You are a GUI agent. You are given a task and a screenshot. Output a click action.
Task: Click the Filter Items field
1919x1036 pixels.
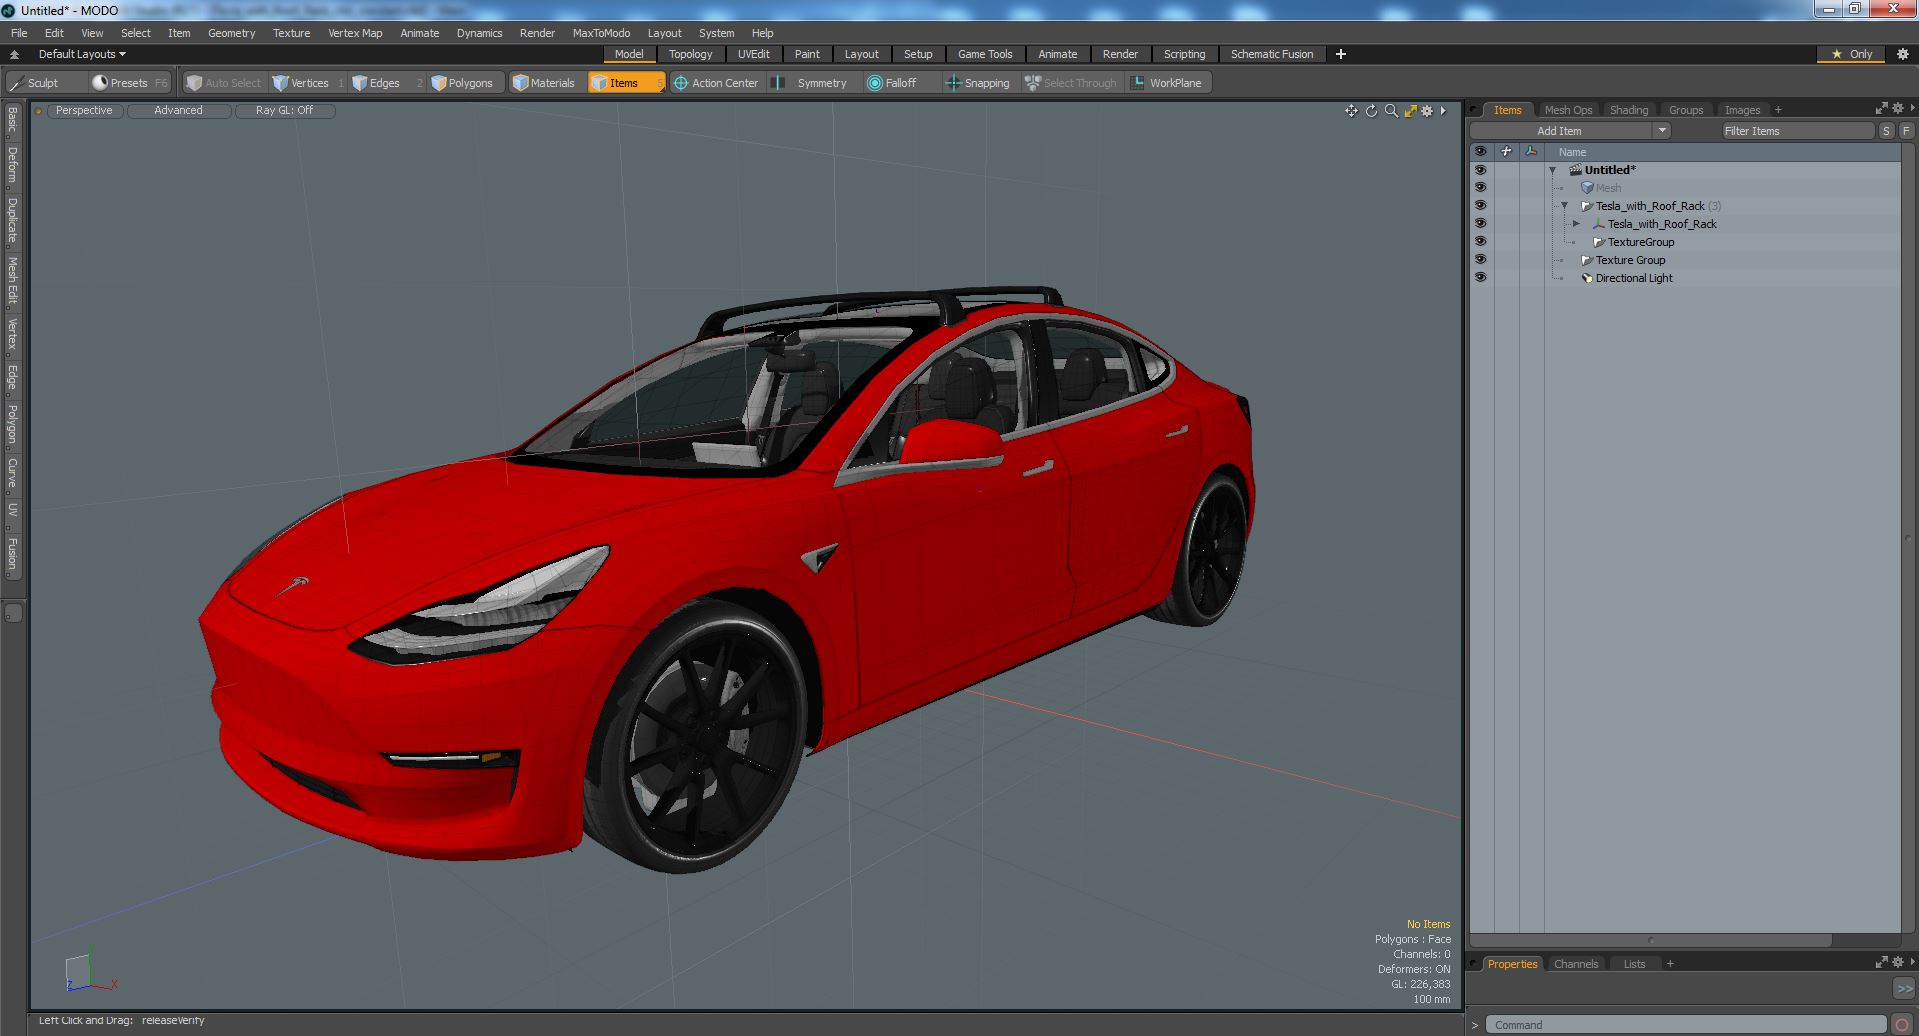tap(1797, 131)
